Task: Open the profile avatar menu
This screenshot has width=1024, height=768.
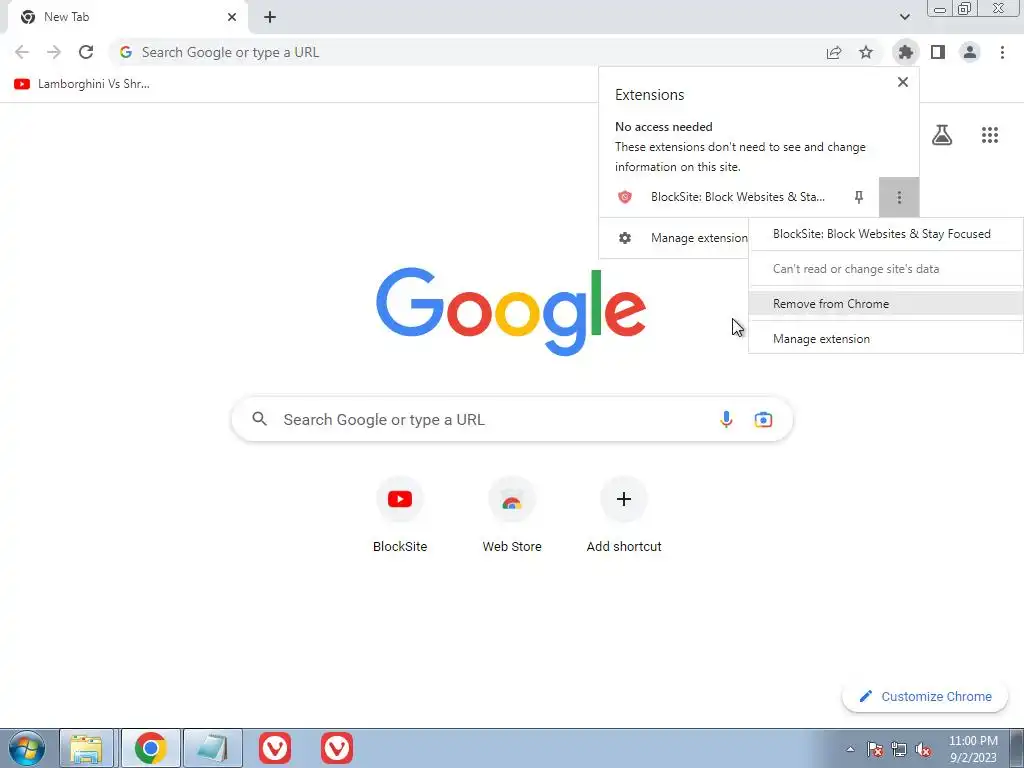Action: (x=970, y=52)
